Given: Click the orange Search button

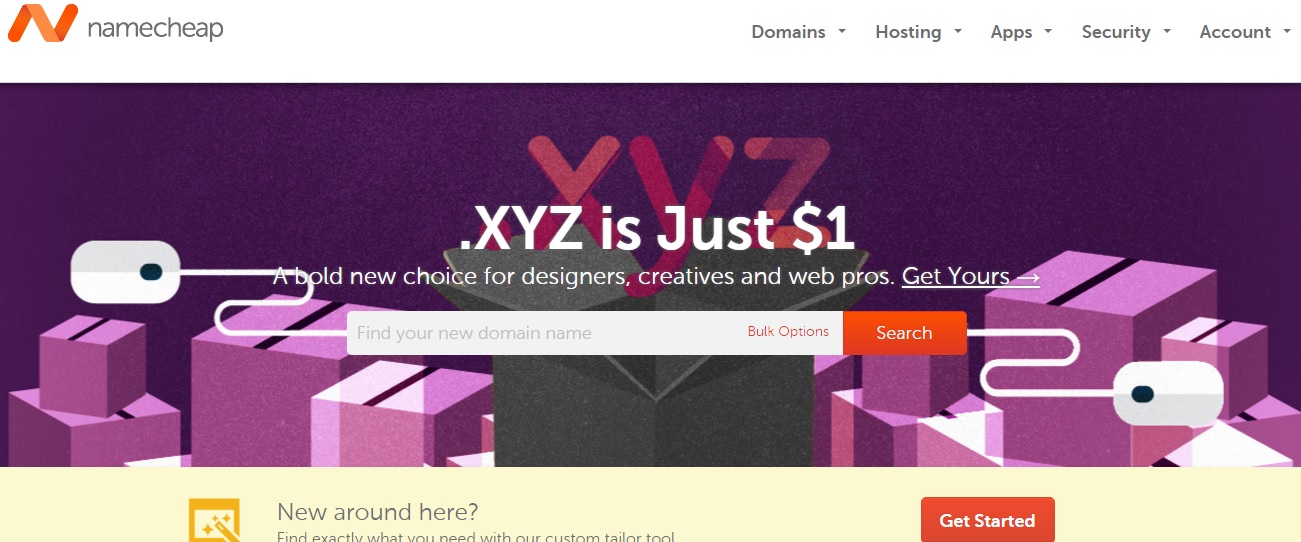Looking at the screenshot, I should pos(904,333).
